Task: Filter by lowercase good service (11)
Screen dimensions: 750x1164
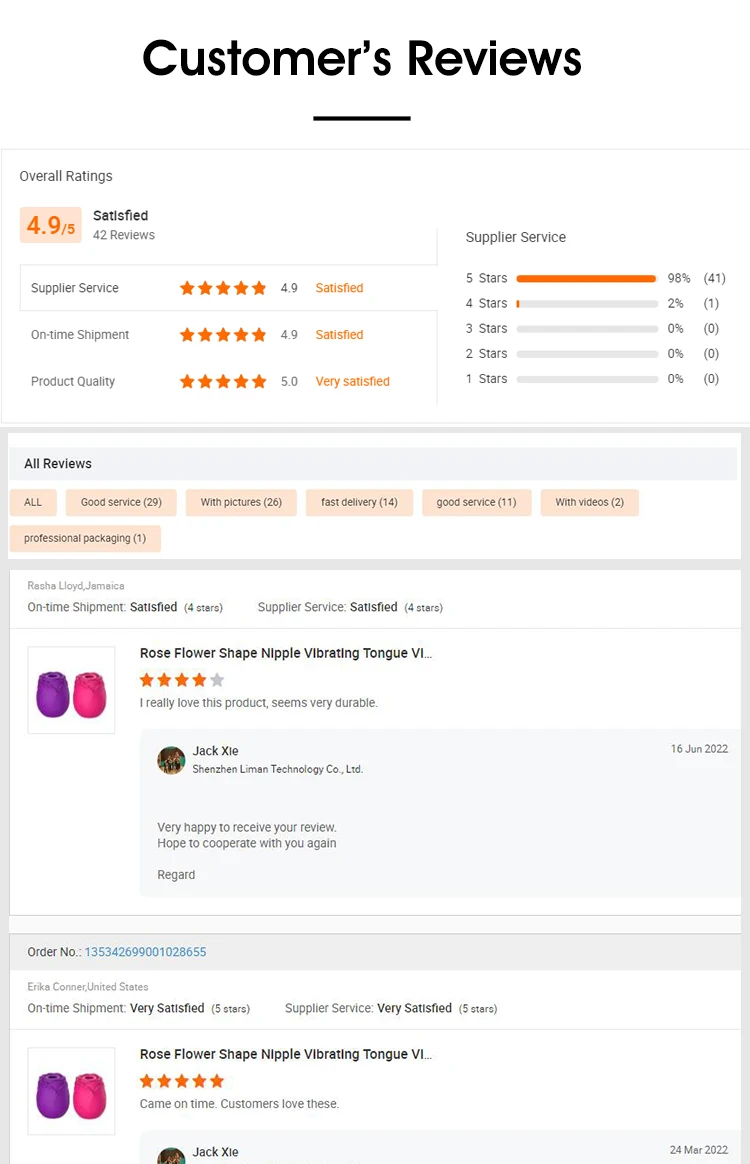Action: click(x=476, y=502)
